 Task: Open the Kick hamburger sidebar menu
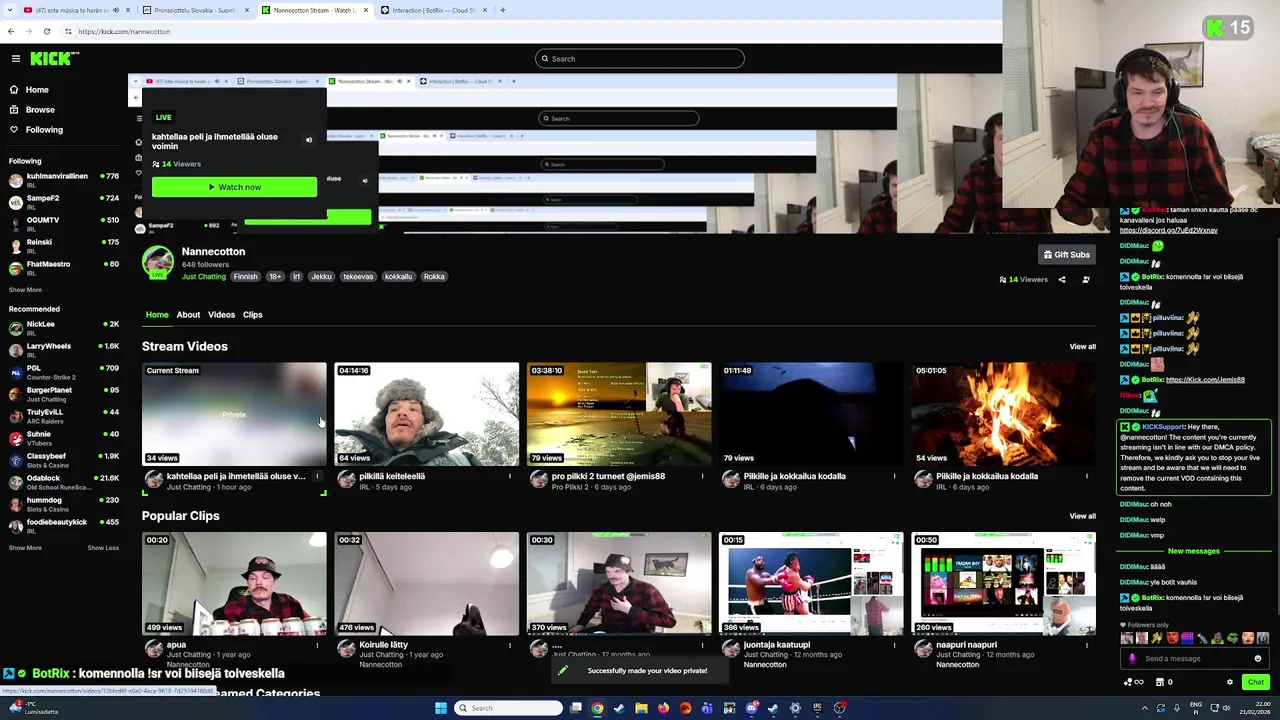(x=16, y=59)
